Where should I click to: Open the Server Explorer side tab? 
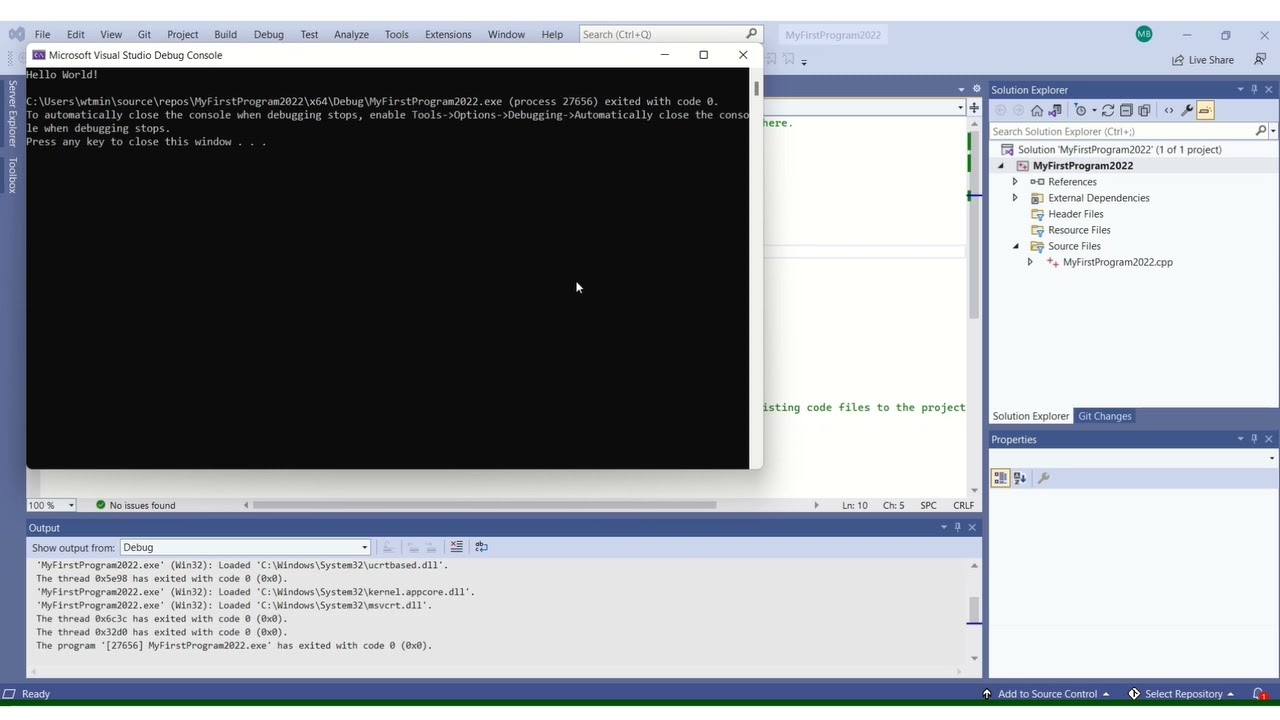(12, 113)
